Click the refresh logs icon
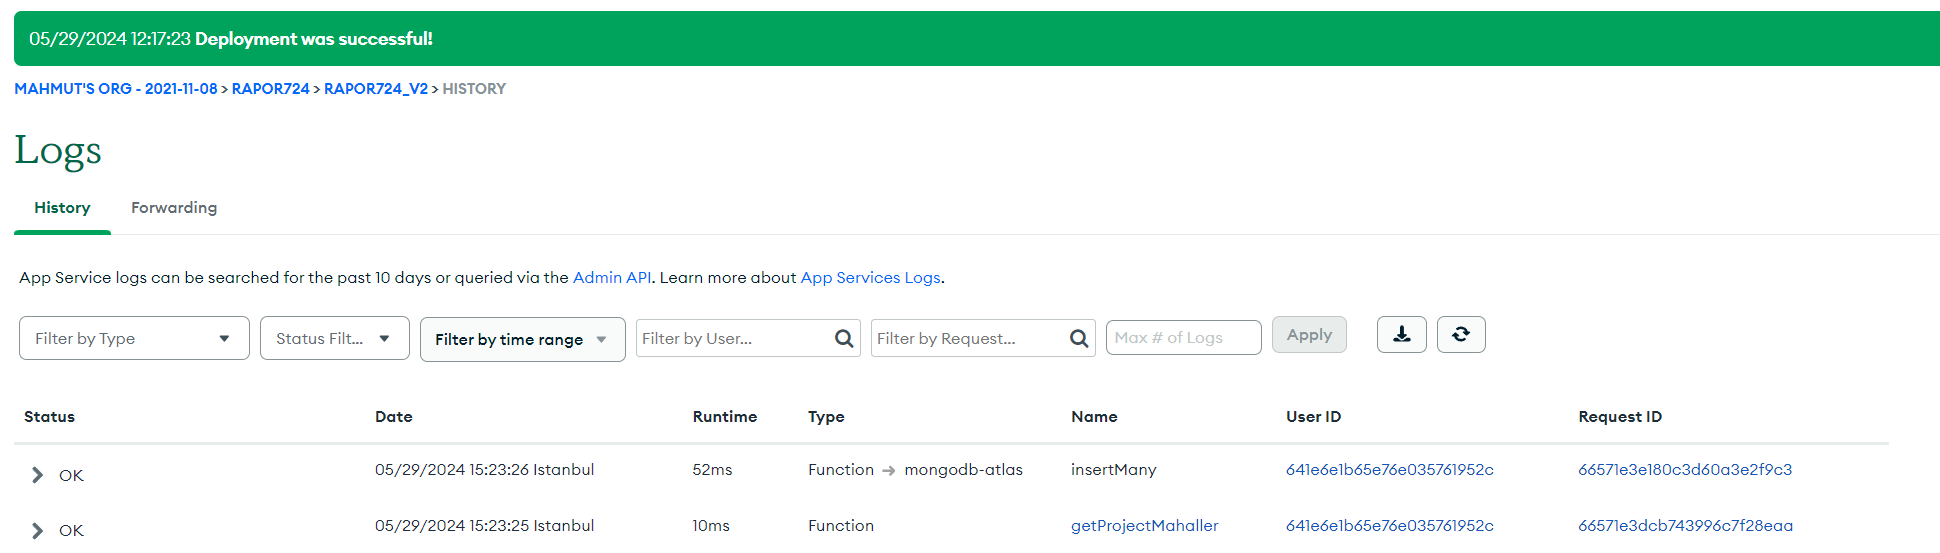Screen dimensions: 1940x553 pos(1460,335)
